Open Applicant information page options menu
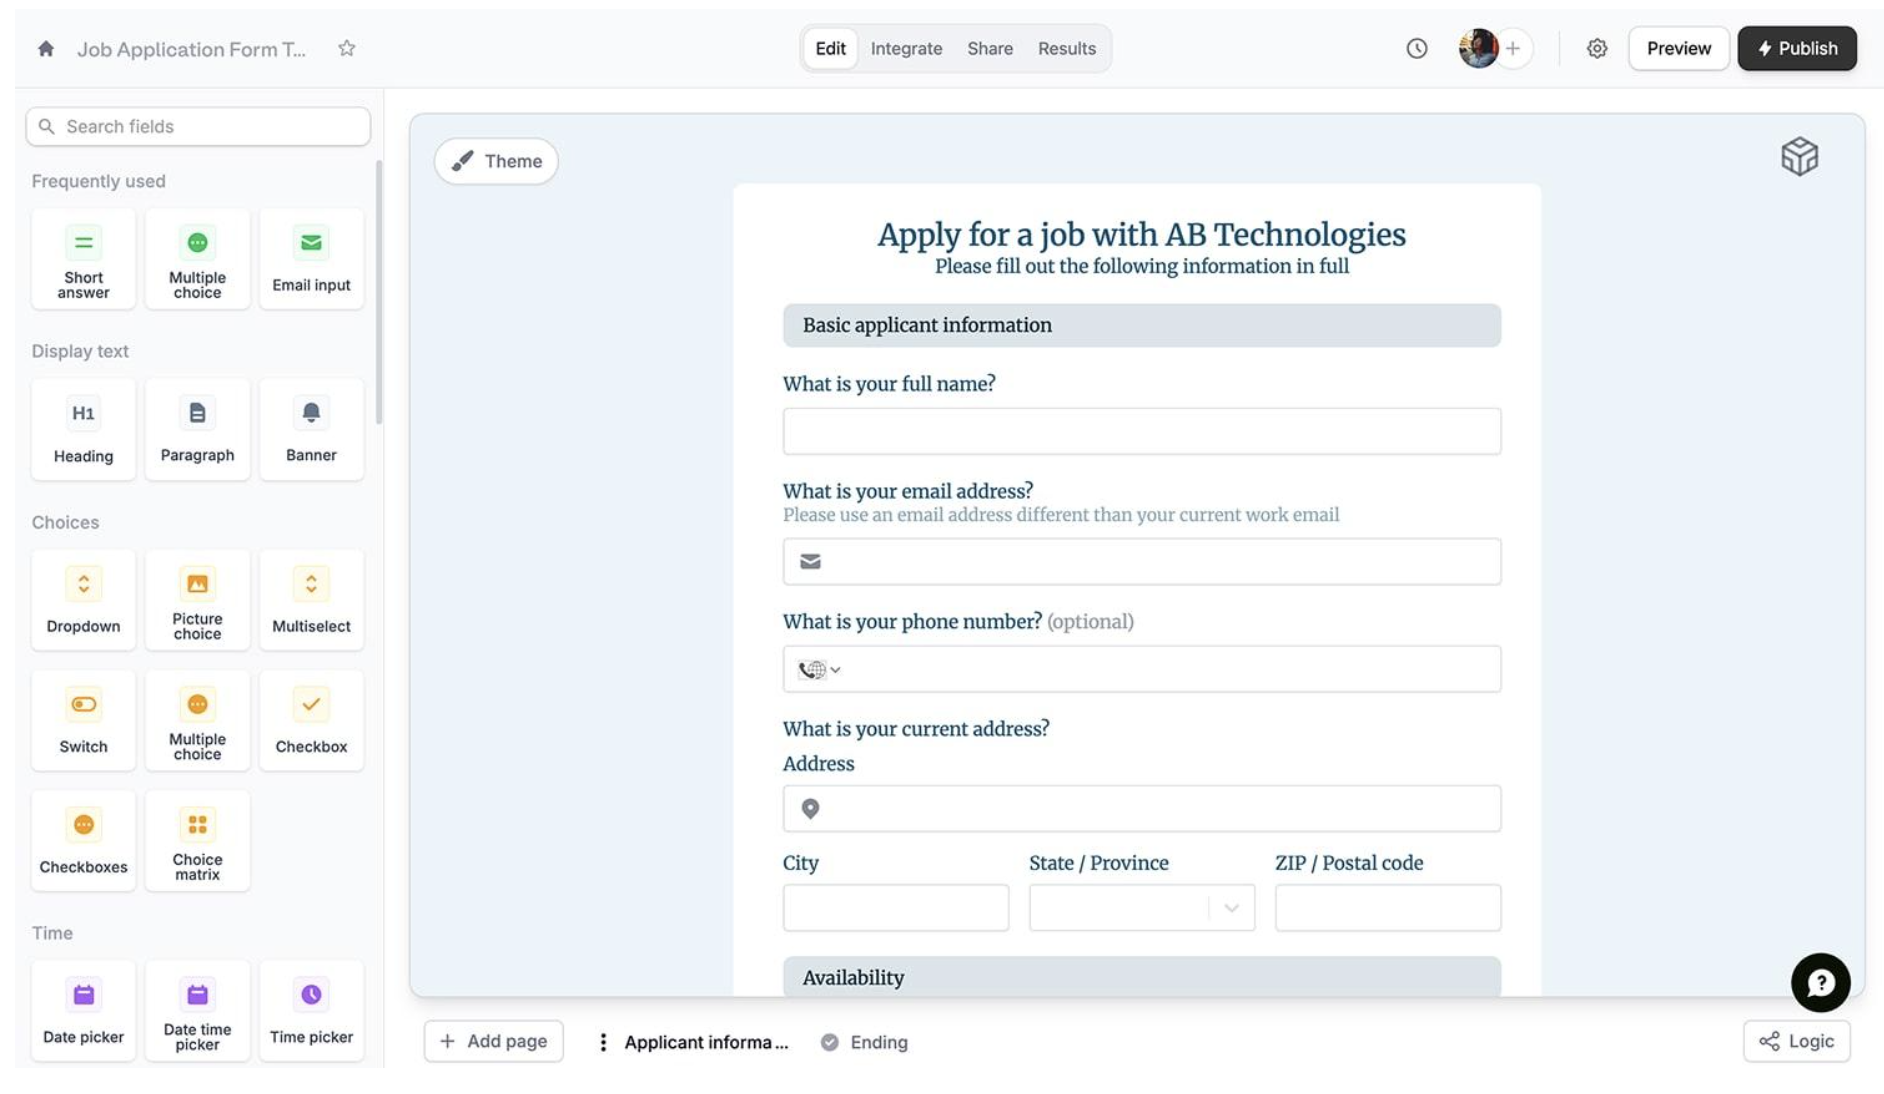Screen dimensions: 1884x1094 [x=603, y=1042]
